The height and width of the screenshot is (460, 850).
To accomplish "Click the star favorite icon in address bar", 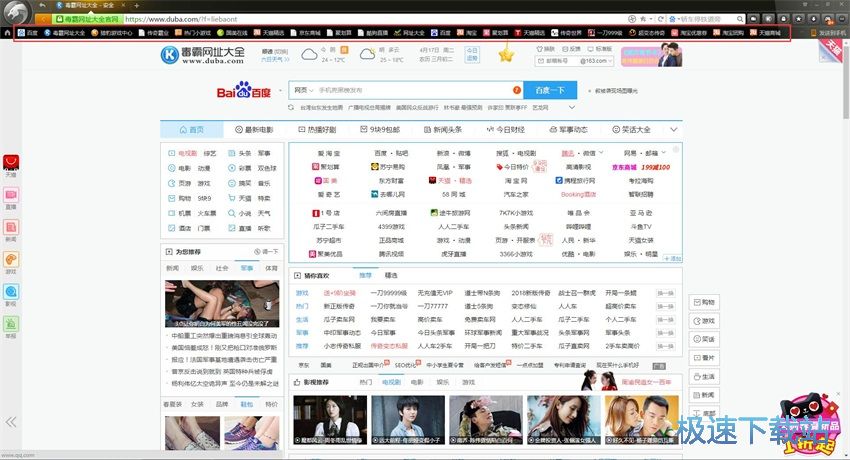I will 643,19.
